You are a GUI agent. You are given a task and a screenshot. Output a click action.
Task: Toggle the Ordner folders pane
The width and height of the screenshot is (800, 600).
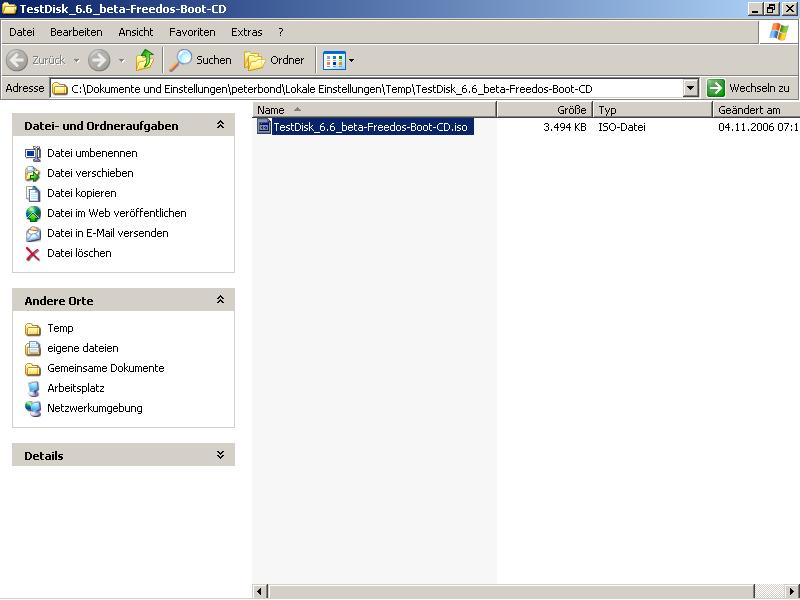point(274,60)
